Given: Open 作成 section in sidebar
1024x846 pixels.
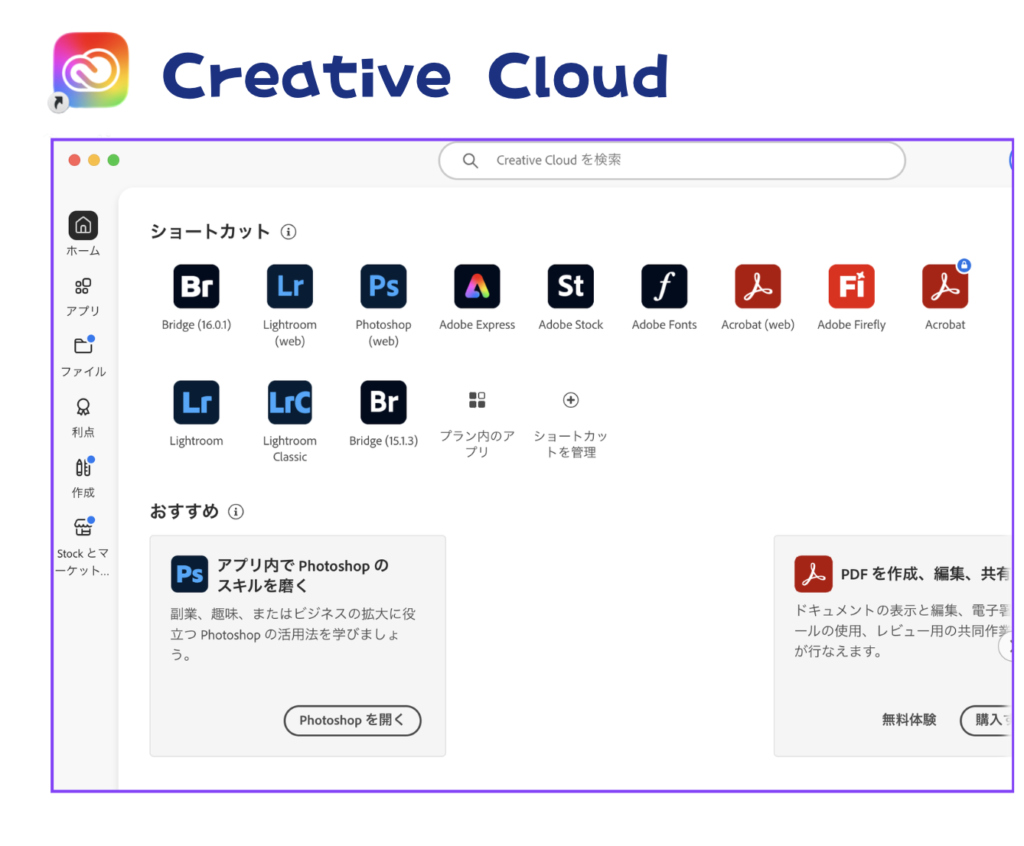Looking at the screenshot, I should [x=83, y=469].
